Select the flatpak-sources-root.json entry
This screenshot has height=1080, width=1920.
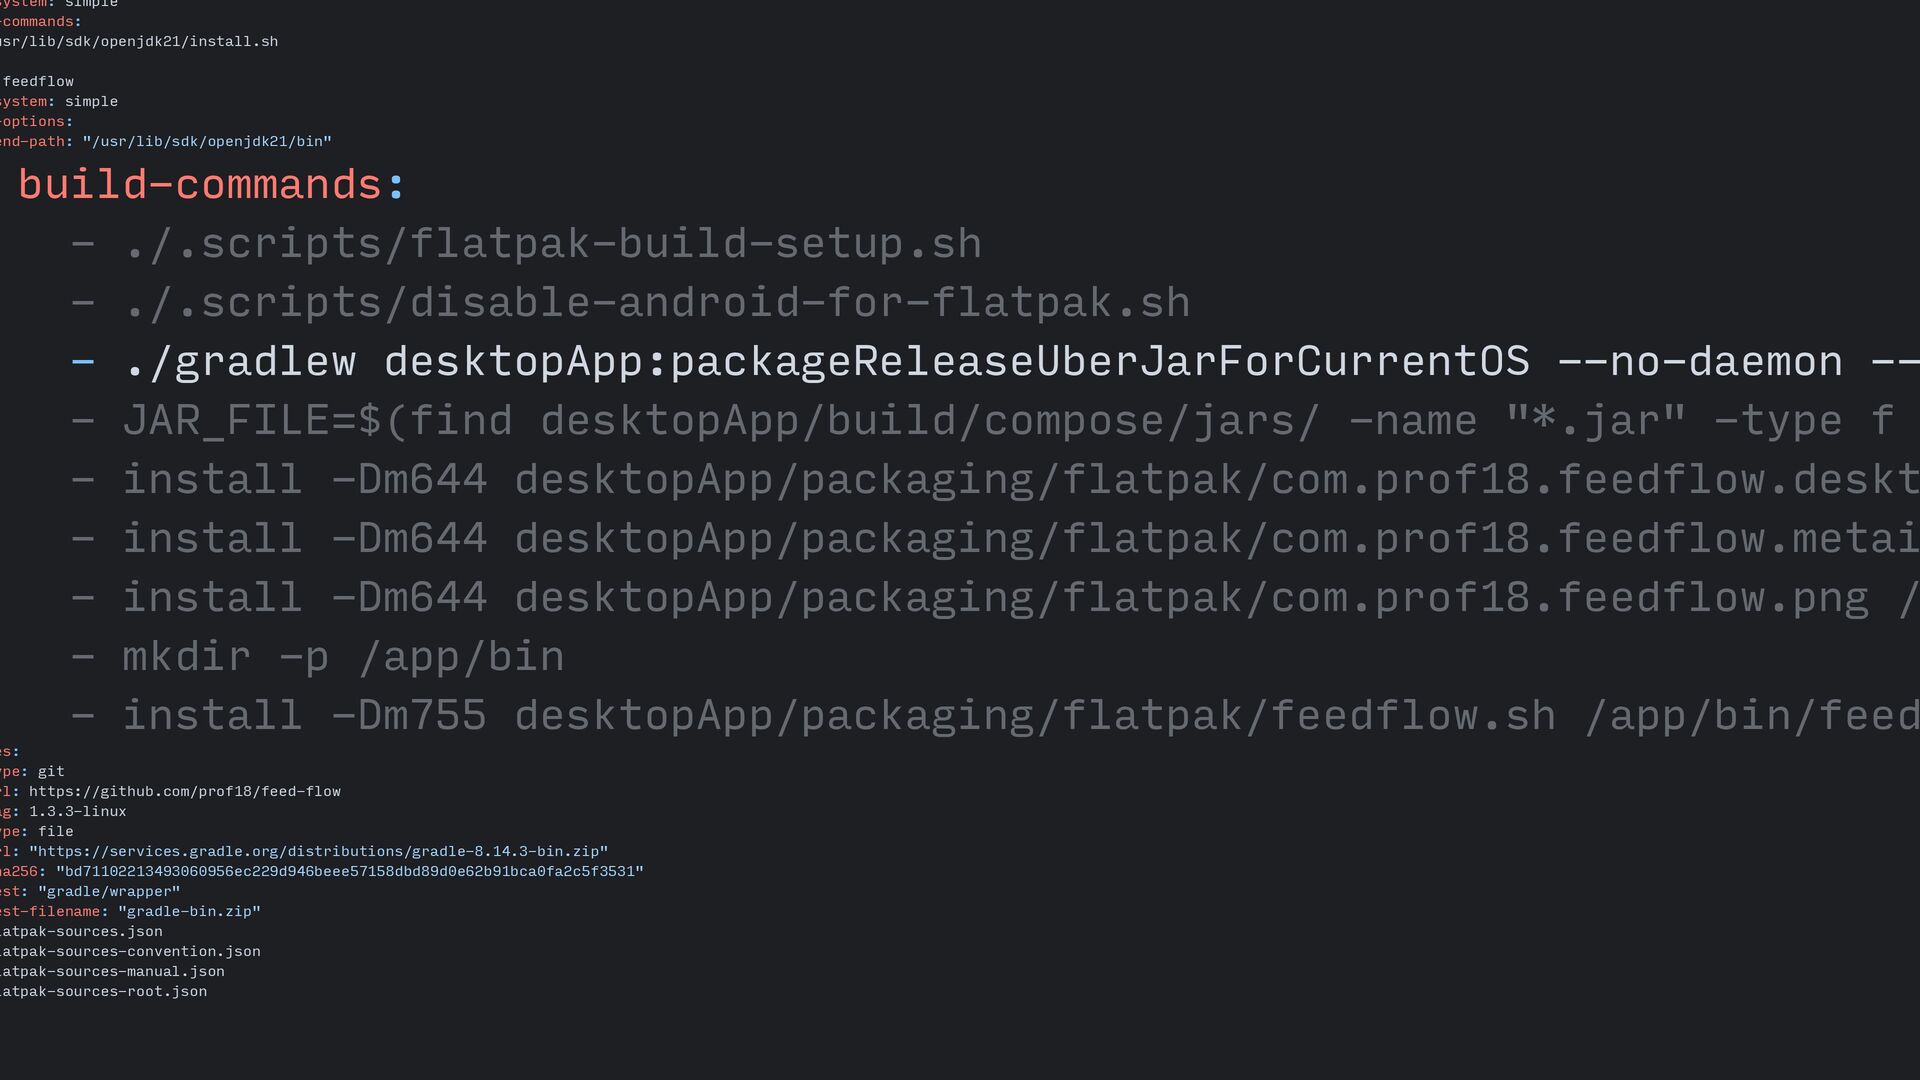[104, 992]
